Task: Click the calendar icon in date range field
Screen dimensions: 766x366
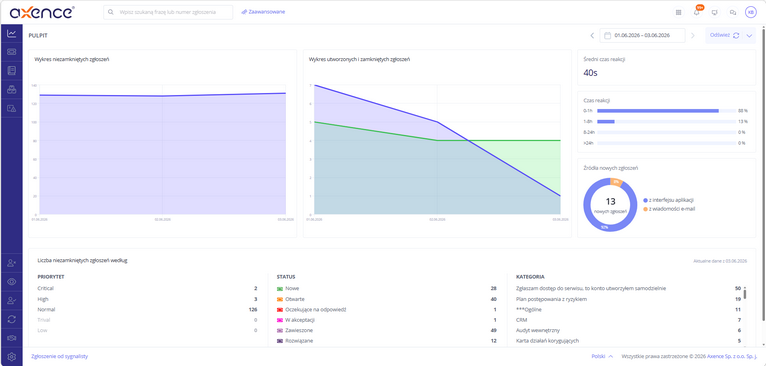Action: pos(608,35)
